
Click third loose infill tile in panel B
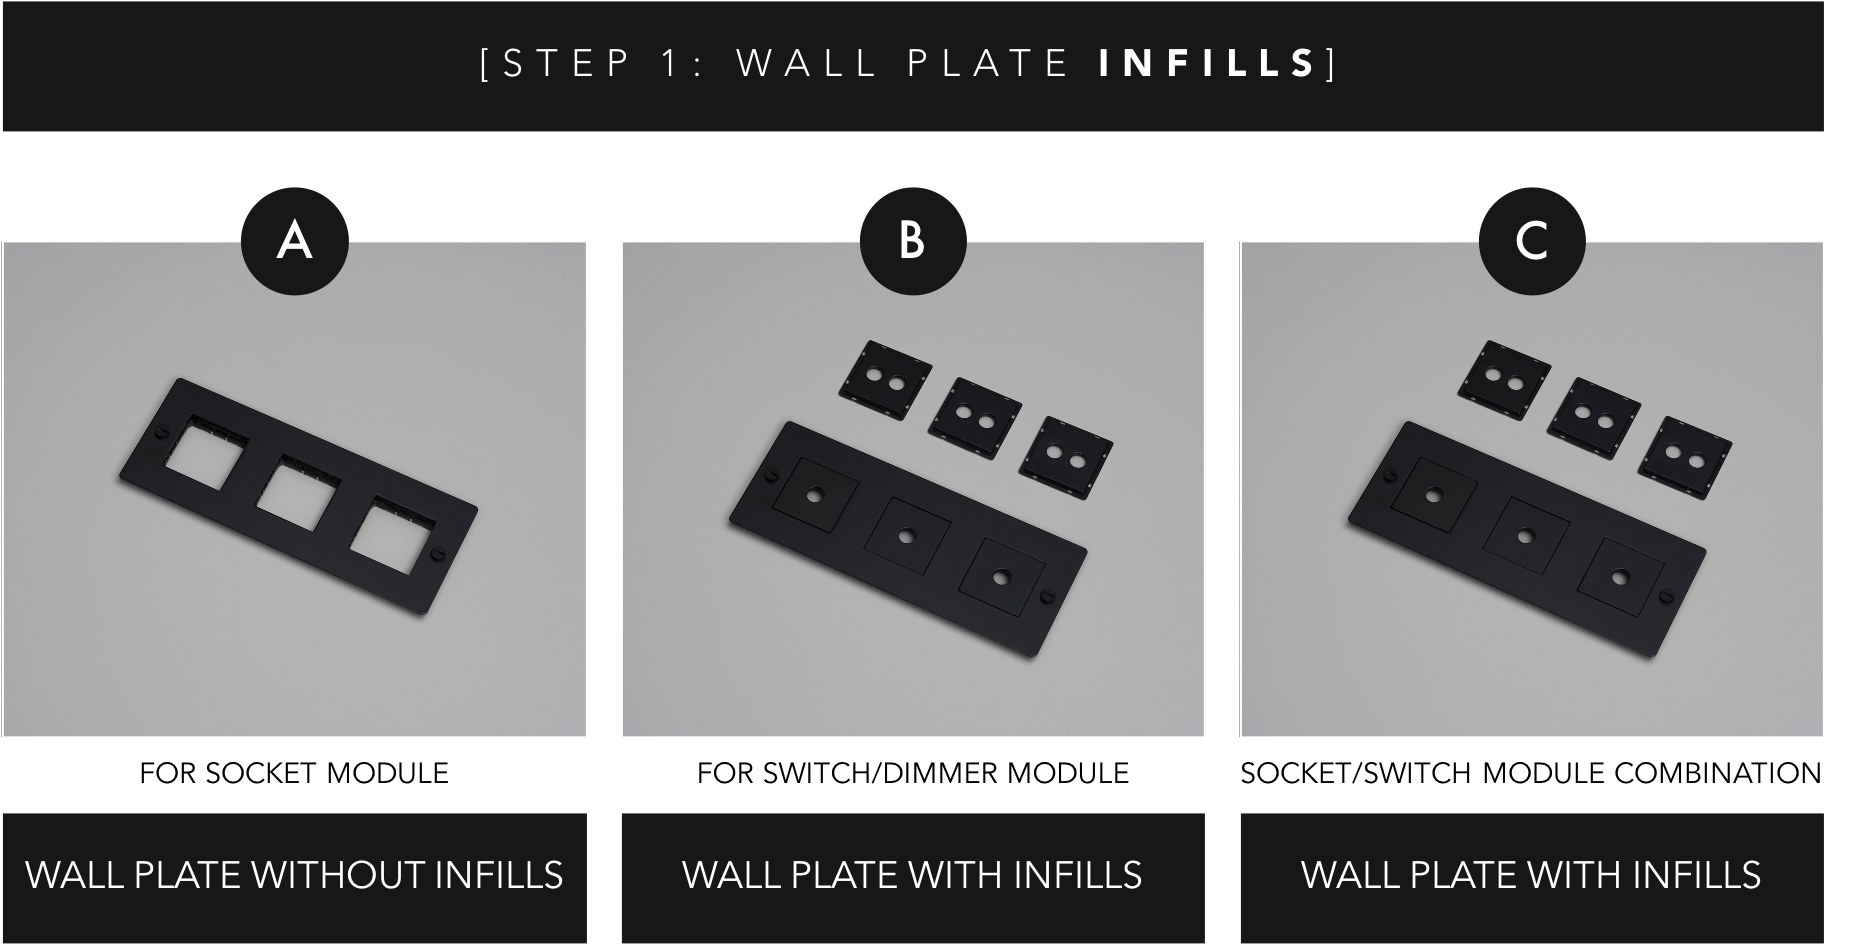pos(1065,458)
